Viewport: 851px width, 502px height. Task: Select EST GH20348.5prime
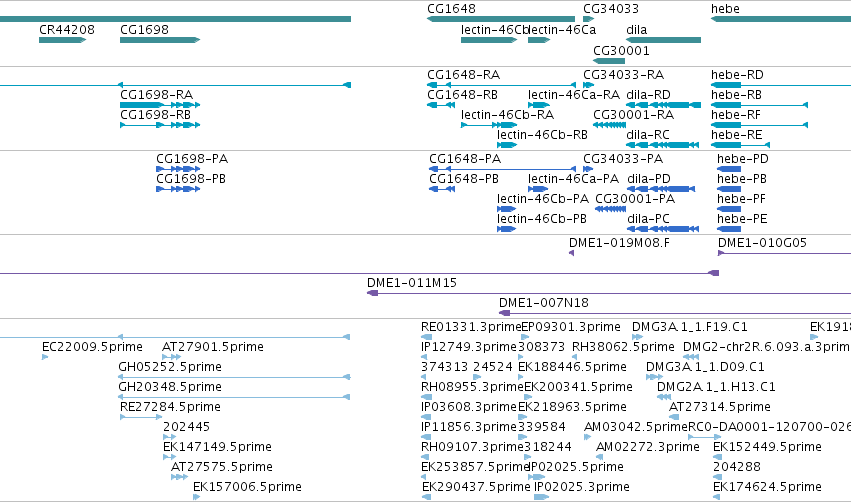(234, 397)
